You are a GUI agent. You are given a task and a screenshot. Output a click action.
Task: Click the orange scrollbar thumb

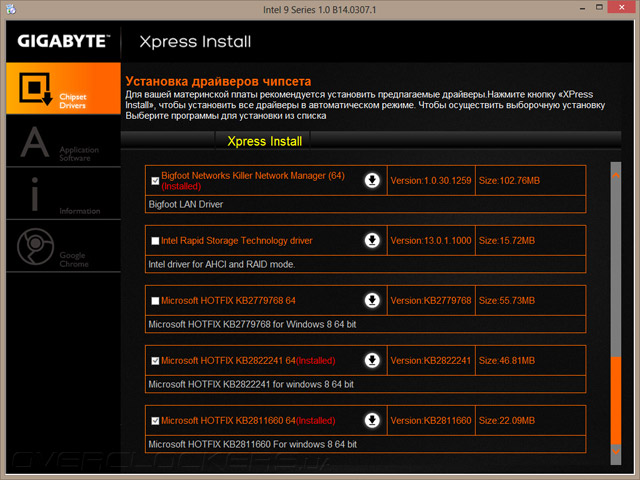(616, 401)
